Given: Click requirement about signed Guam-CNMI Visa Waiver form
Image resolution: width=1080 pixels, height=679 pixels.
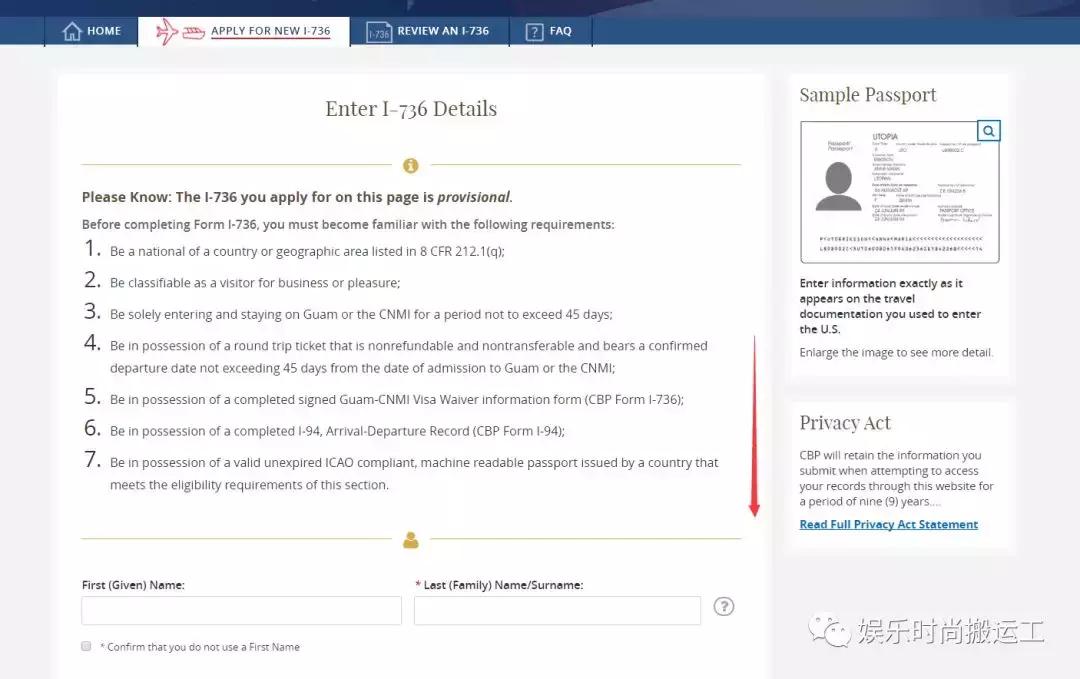Looking at the screenshot, I should (397, 399).
